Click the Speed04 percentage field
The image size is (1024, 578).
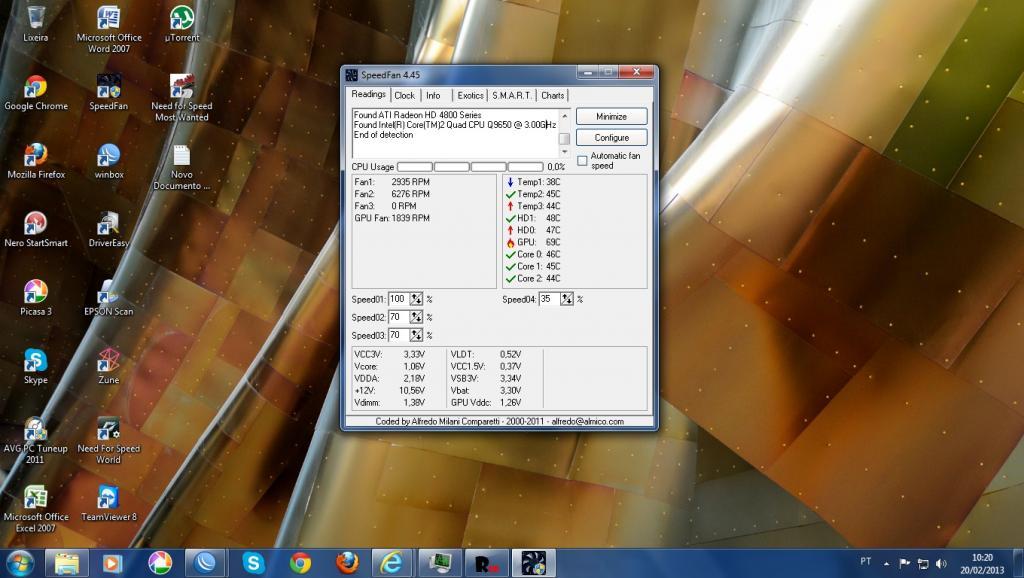point(549,299)
